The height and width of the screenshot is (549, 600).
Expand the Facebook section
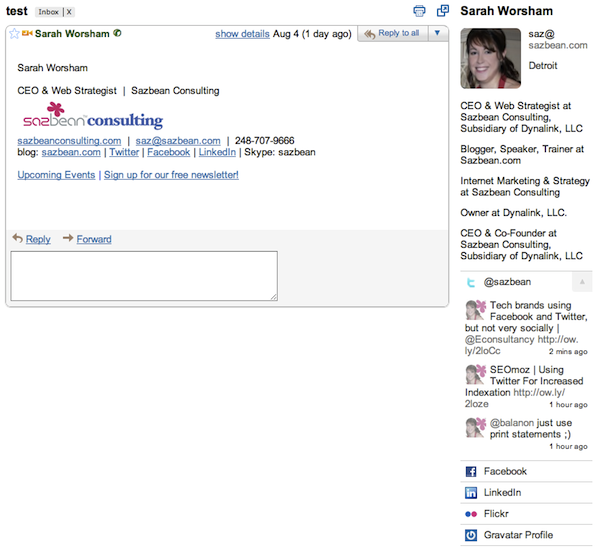click(505, 471)
